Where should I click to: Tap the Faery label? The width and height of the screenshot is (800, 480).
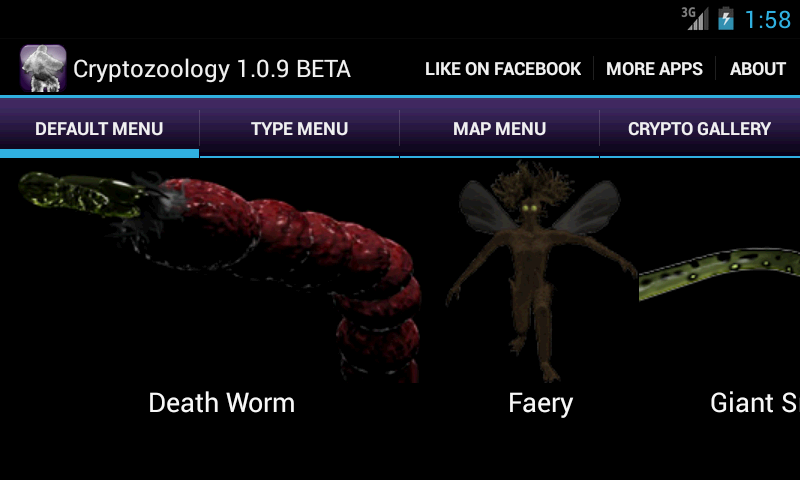541,404
